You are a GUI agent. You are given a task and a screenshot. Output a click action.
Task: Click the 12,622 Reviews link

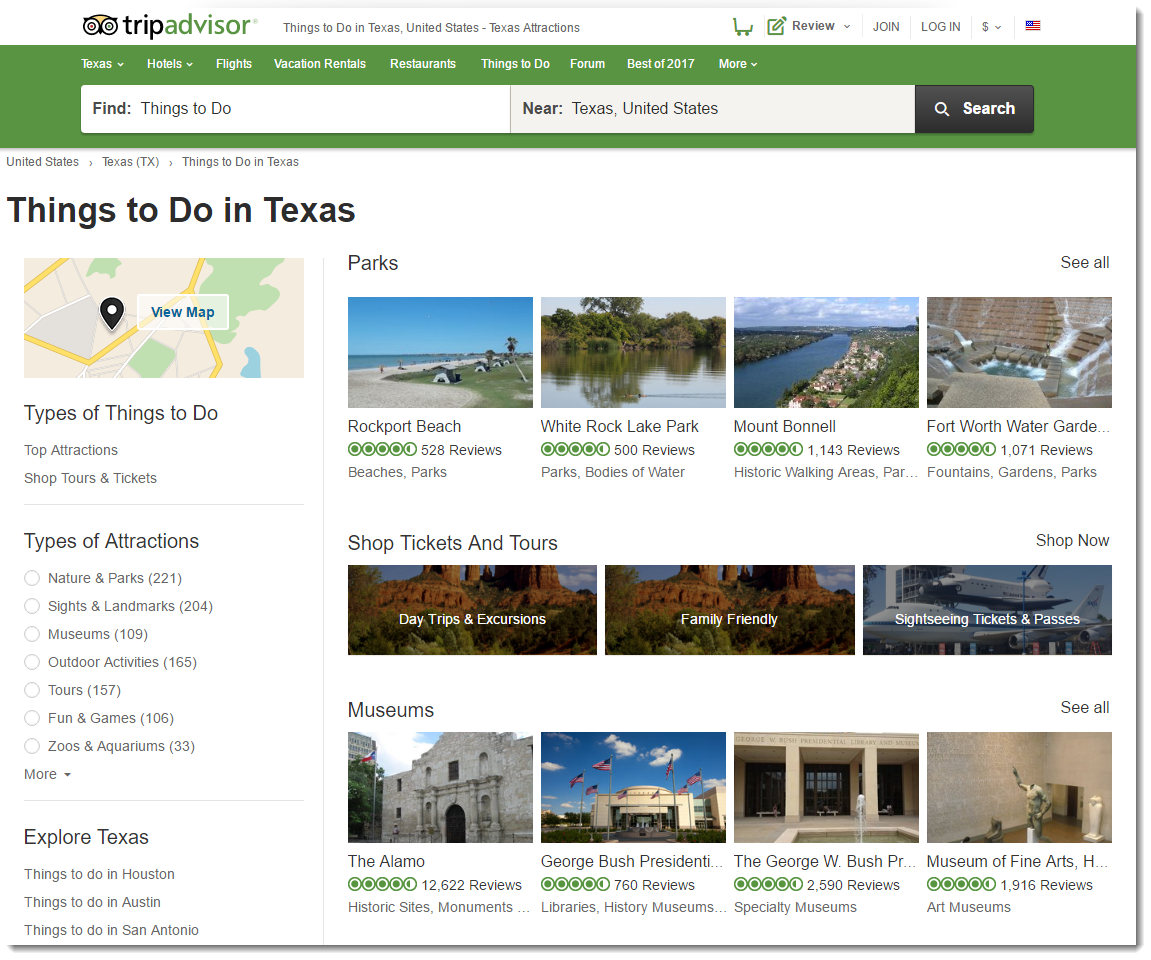pos(471,885)
